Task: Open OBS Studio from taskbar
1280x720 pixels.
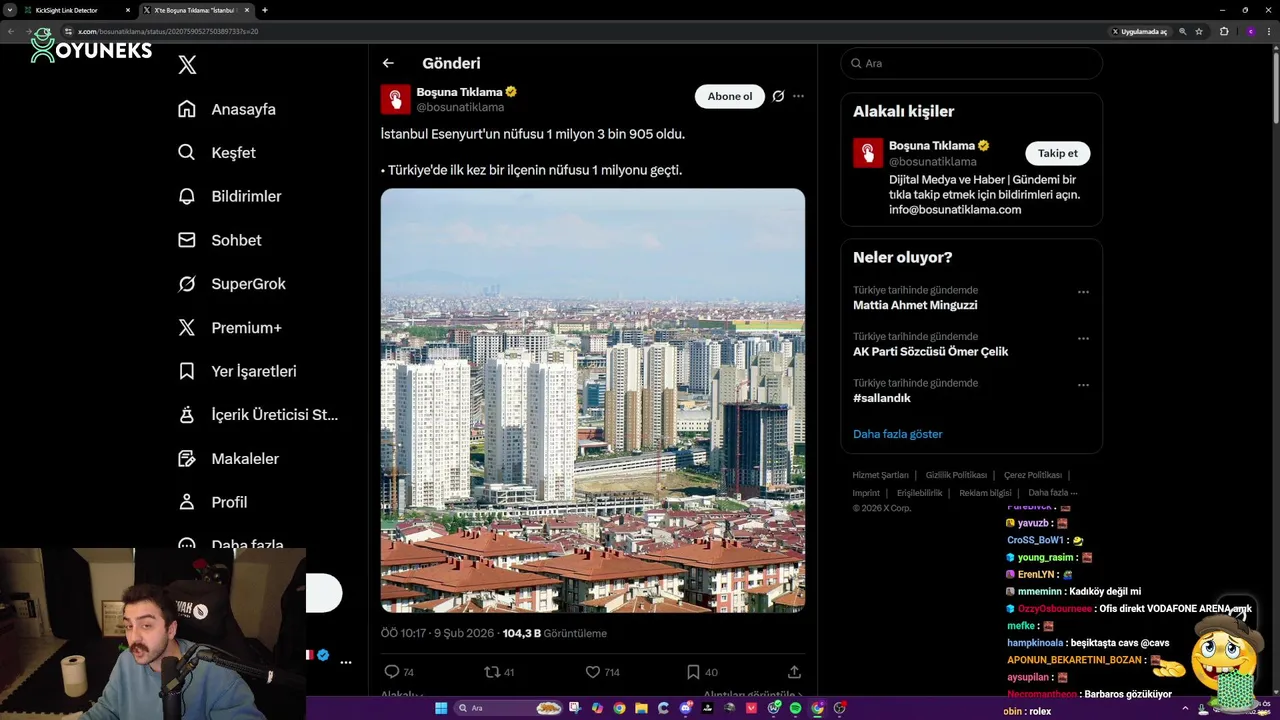Action: pyautogui.click(x=839, y=708)
